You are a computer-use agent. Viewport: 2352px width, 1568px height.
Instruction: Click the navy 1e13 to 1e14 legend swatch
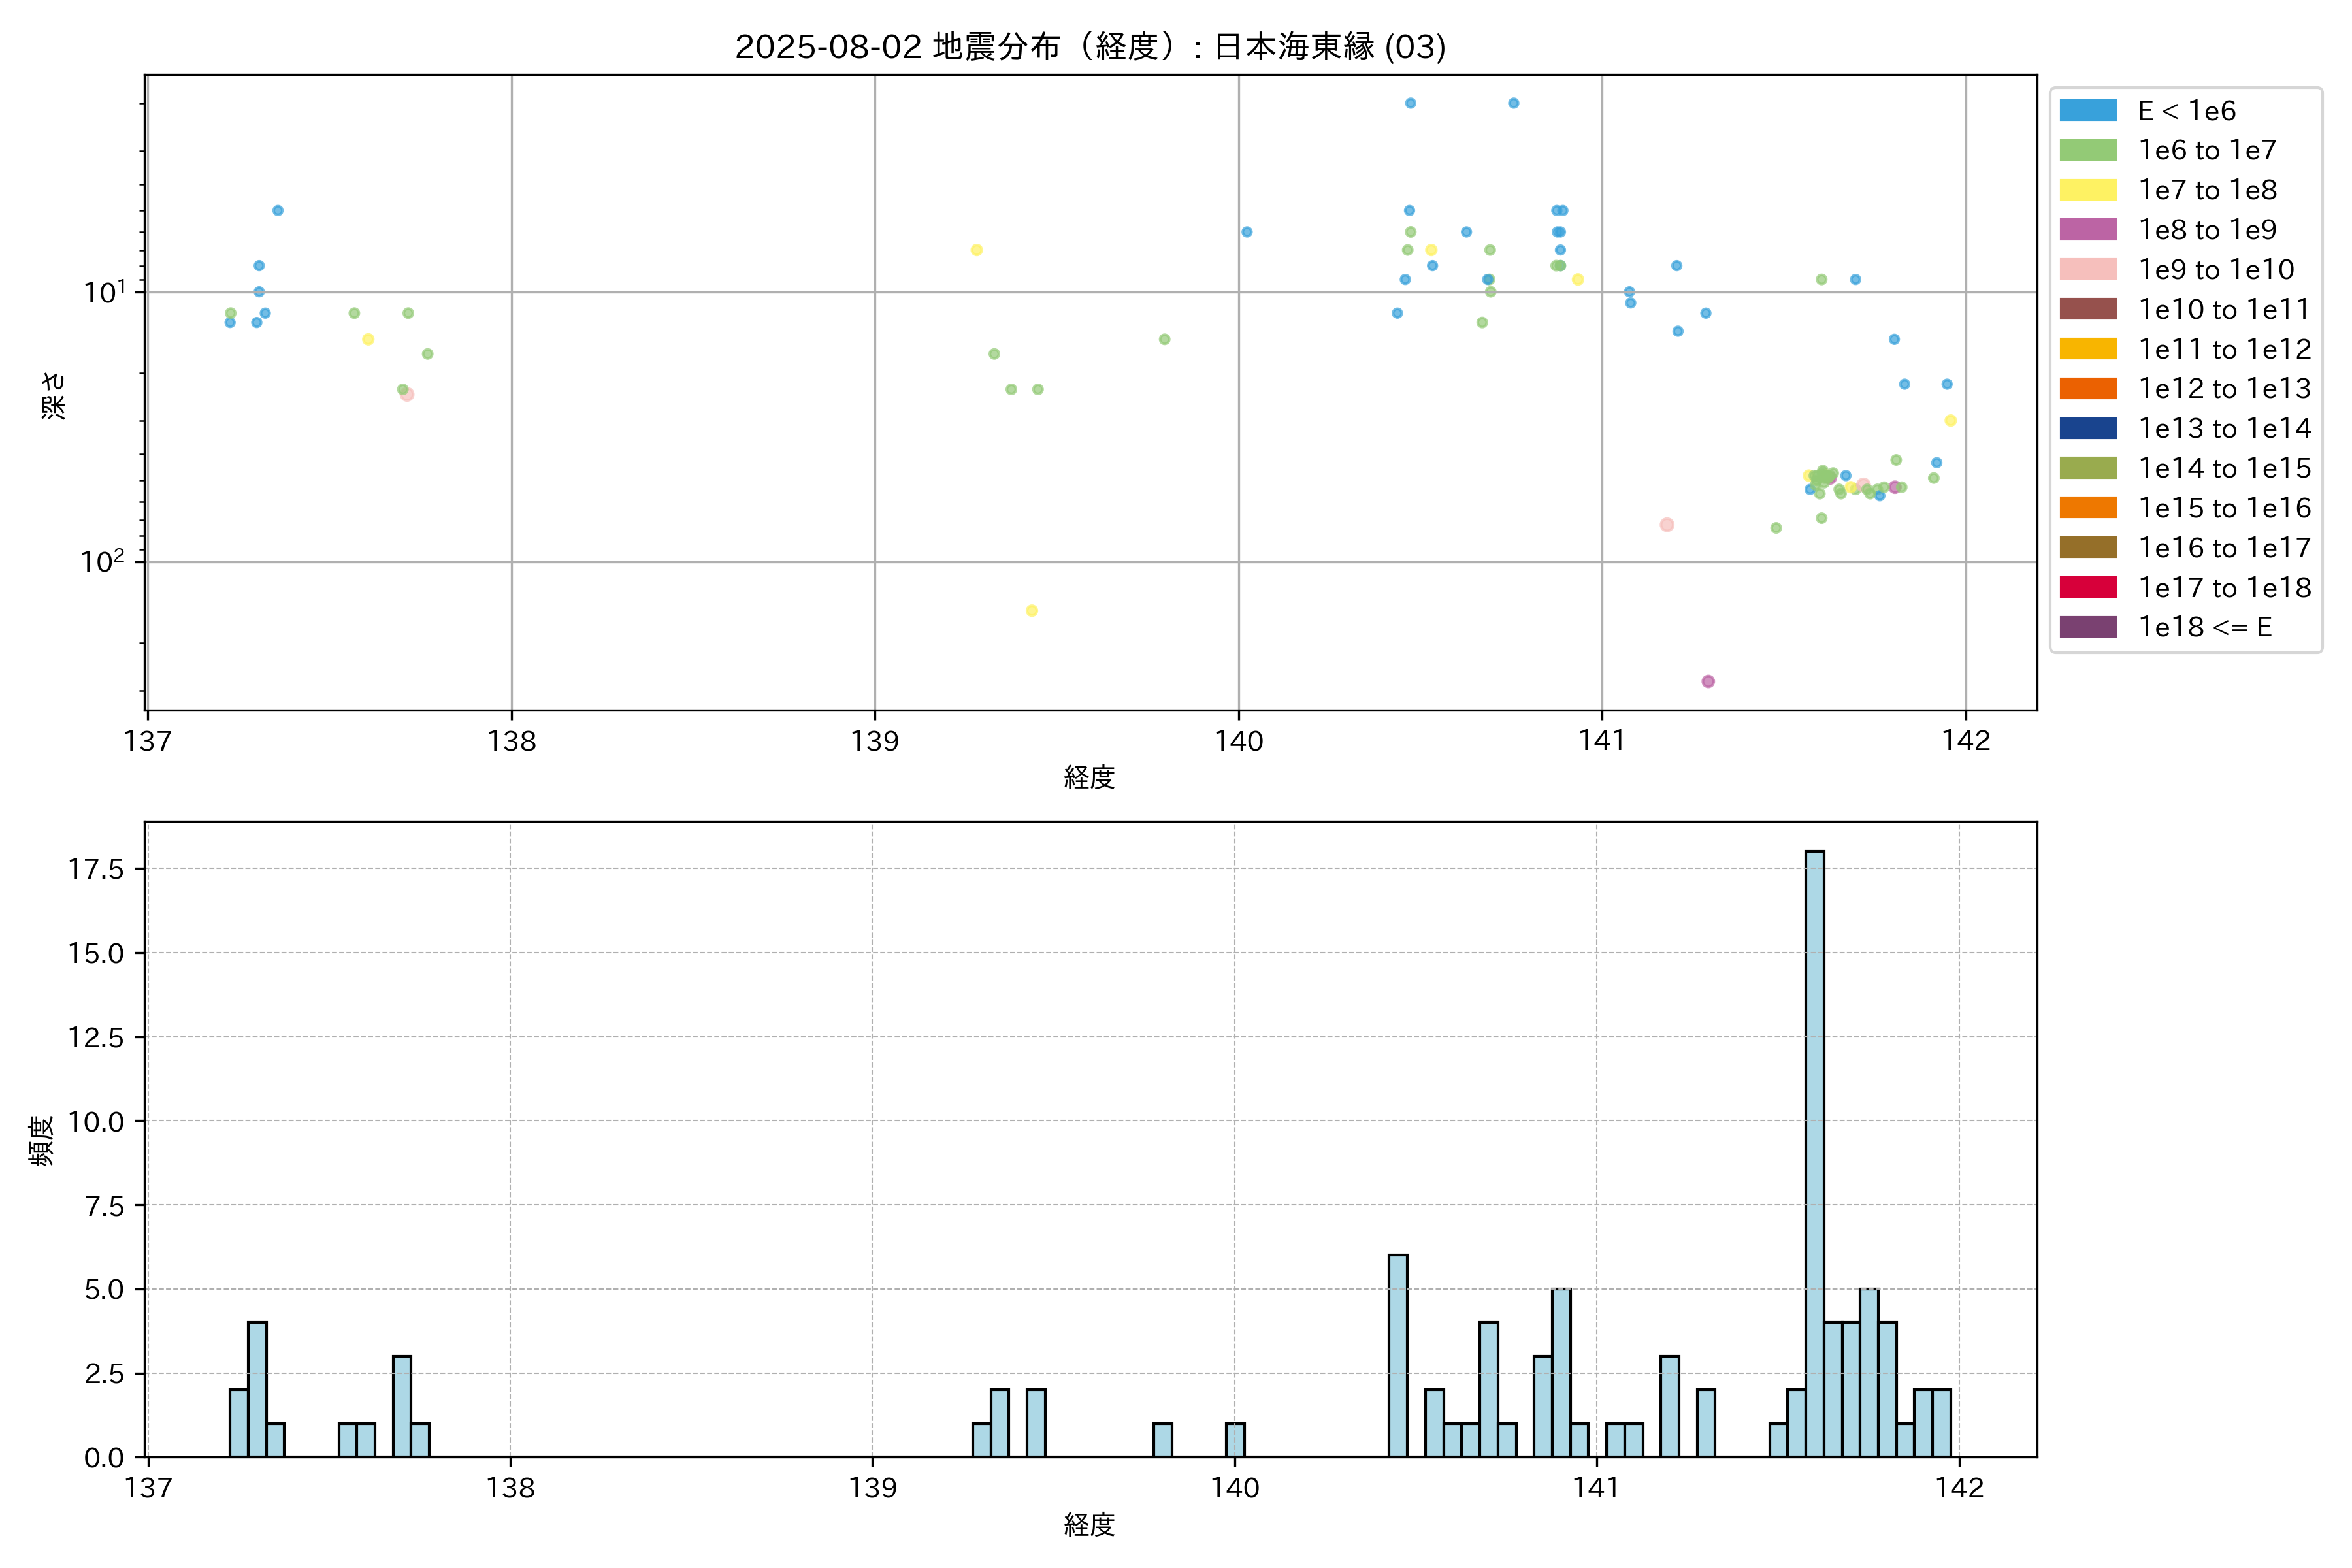(x=2087, y=428)
